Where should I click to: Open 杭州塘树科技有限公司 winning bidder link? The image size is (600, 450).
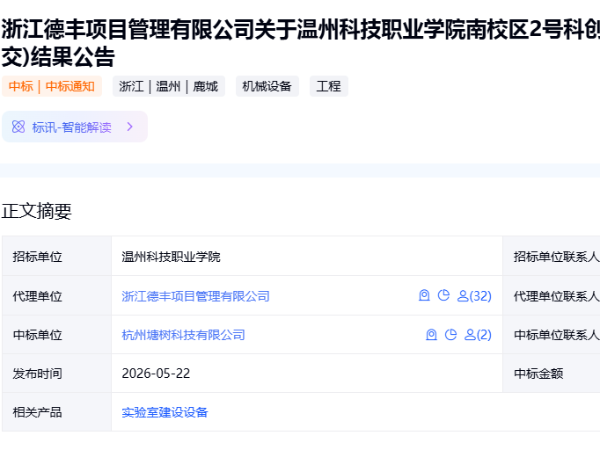tap(183, 335)
